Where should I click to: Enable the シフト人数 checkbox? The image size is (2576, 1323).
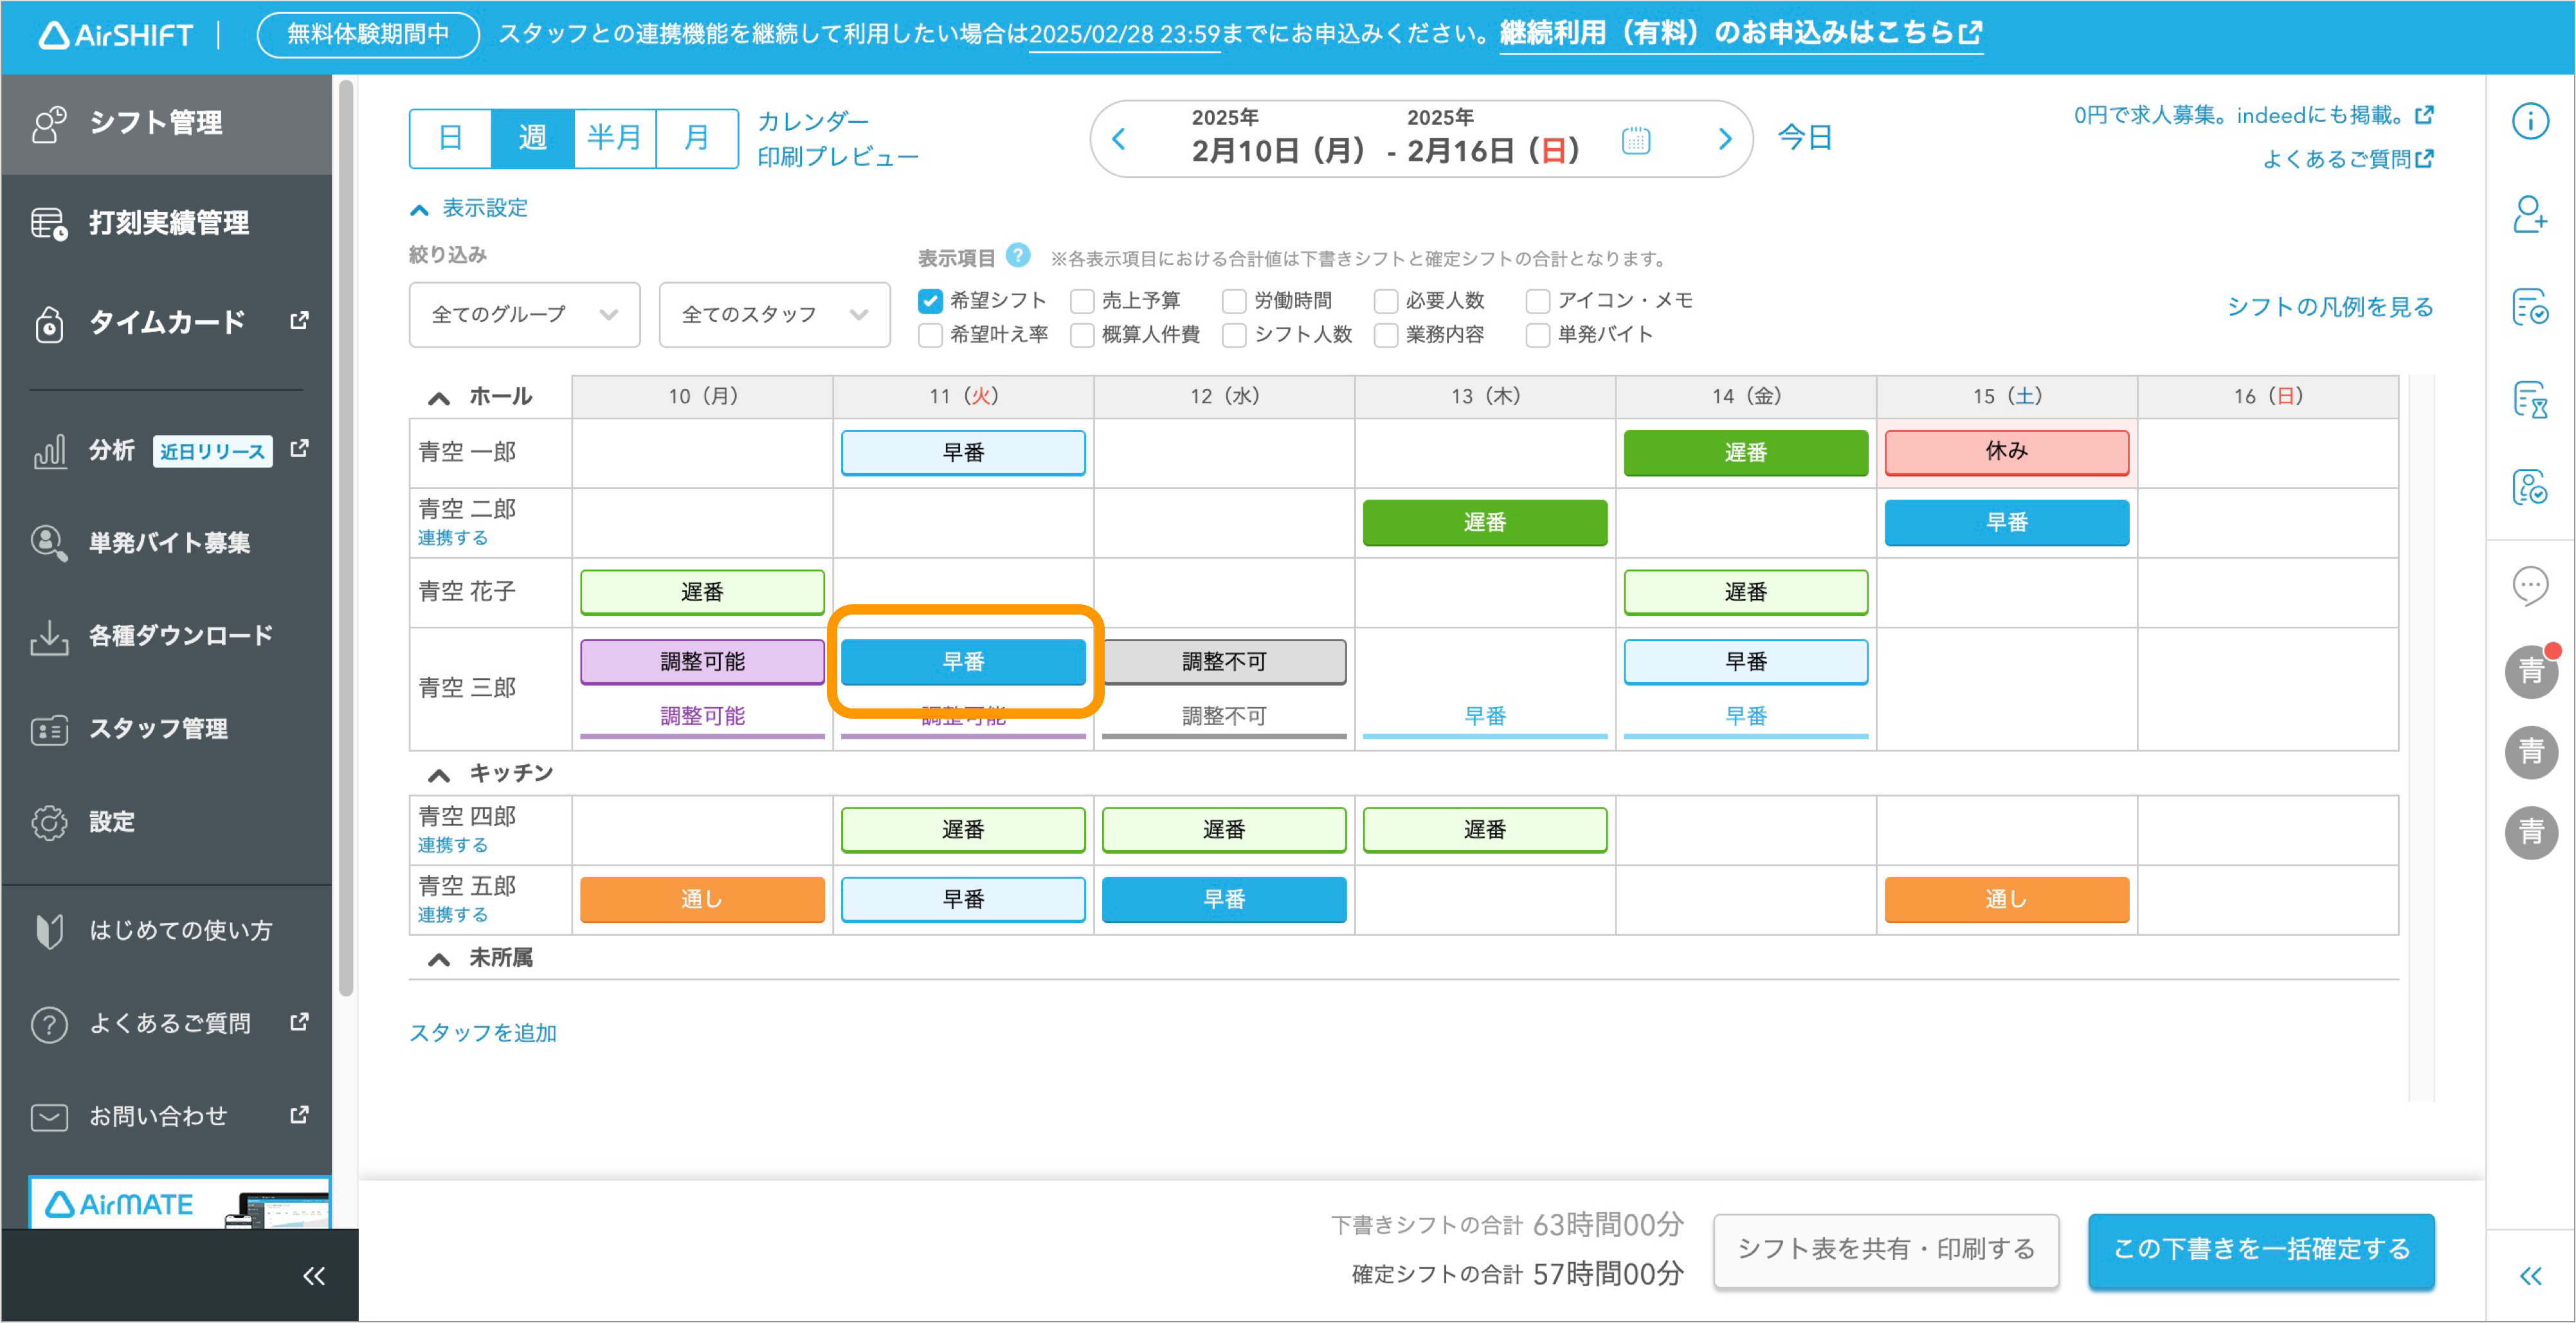pyautogui.click(x=1234, y=335)
